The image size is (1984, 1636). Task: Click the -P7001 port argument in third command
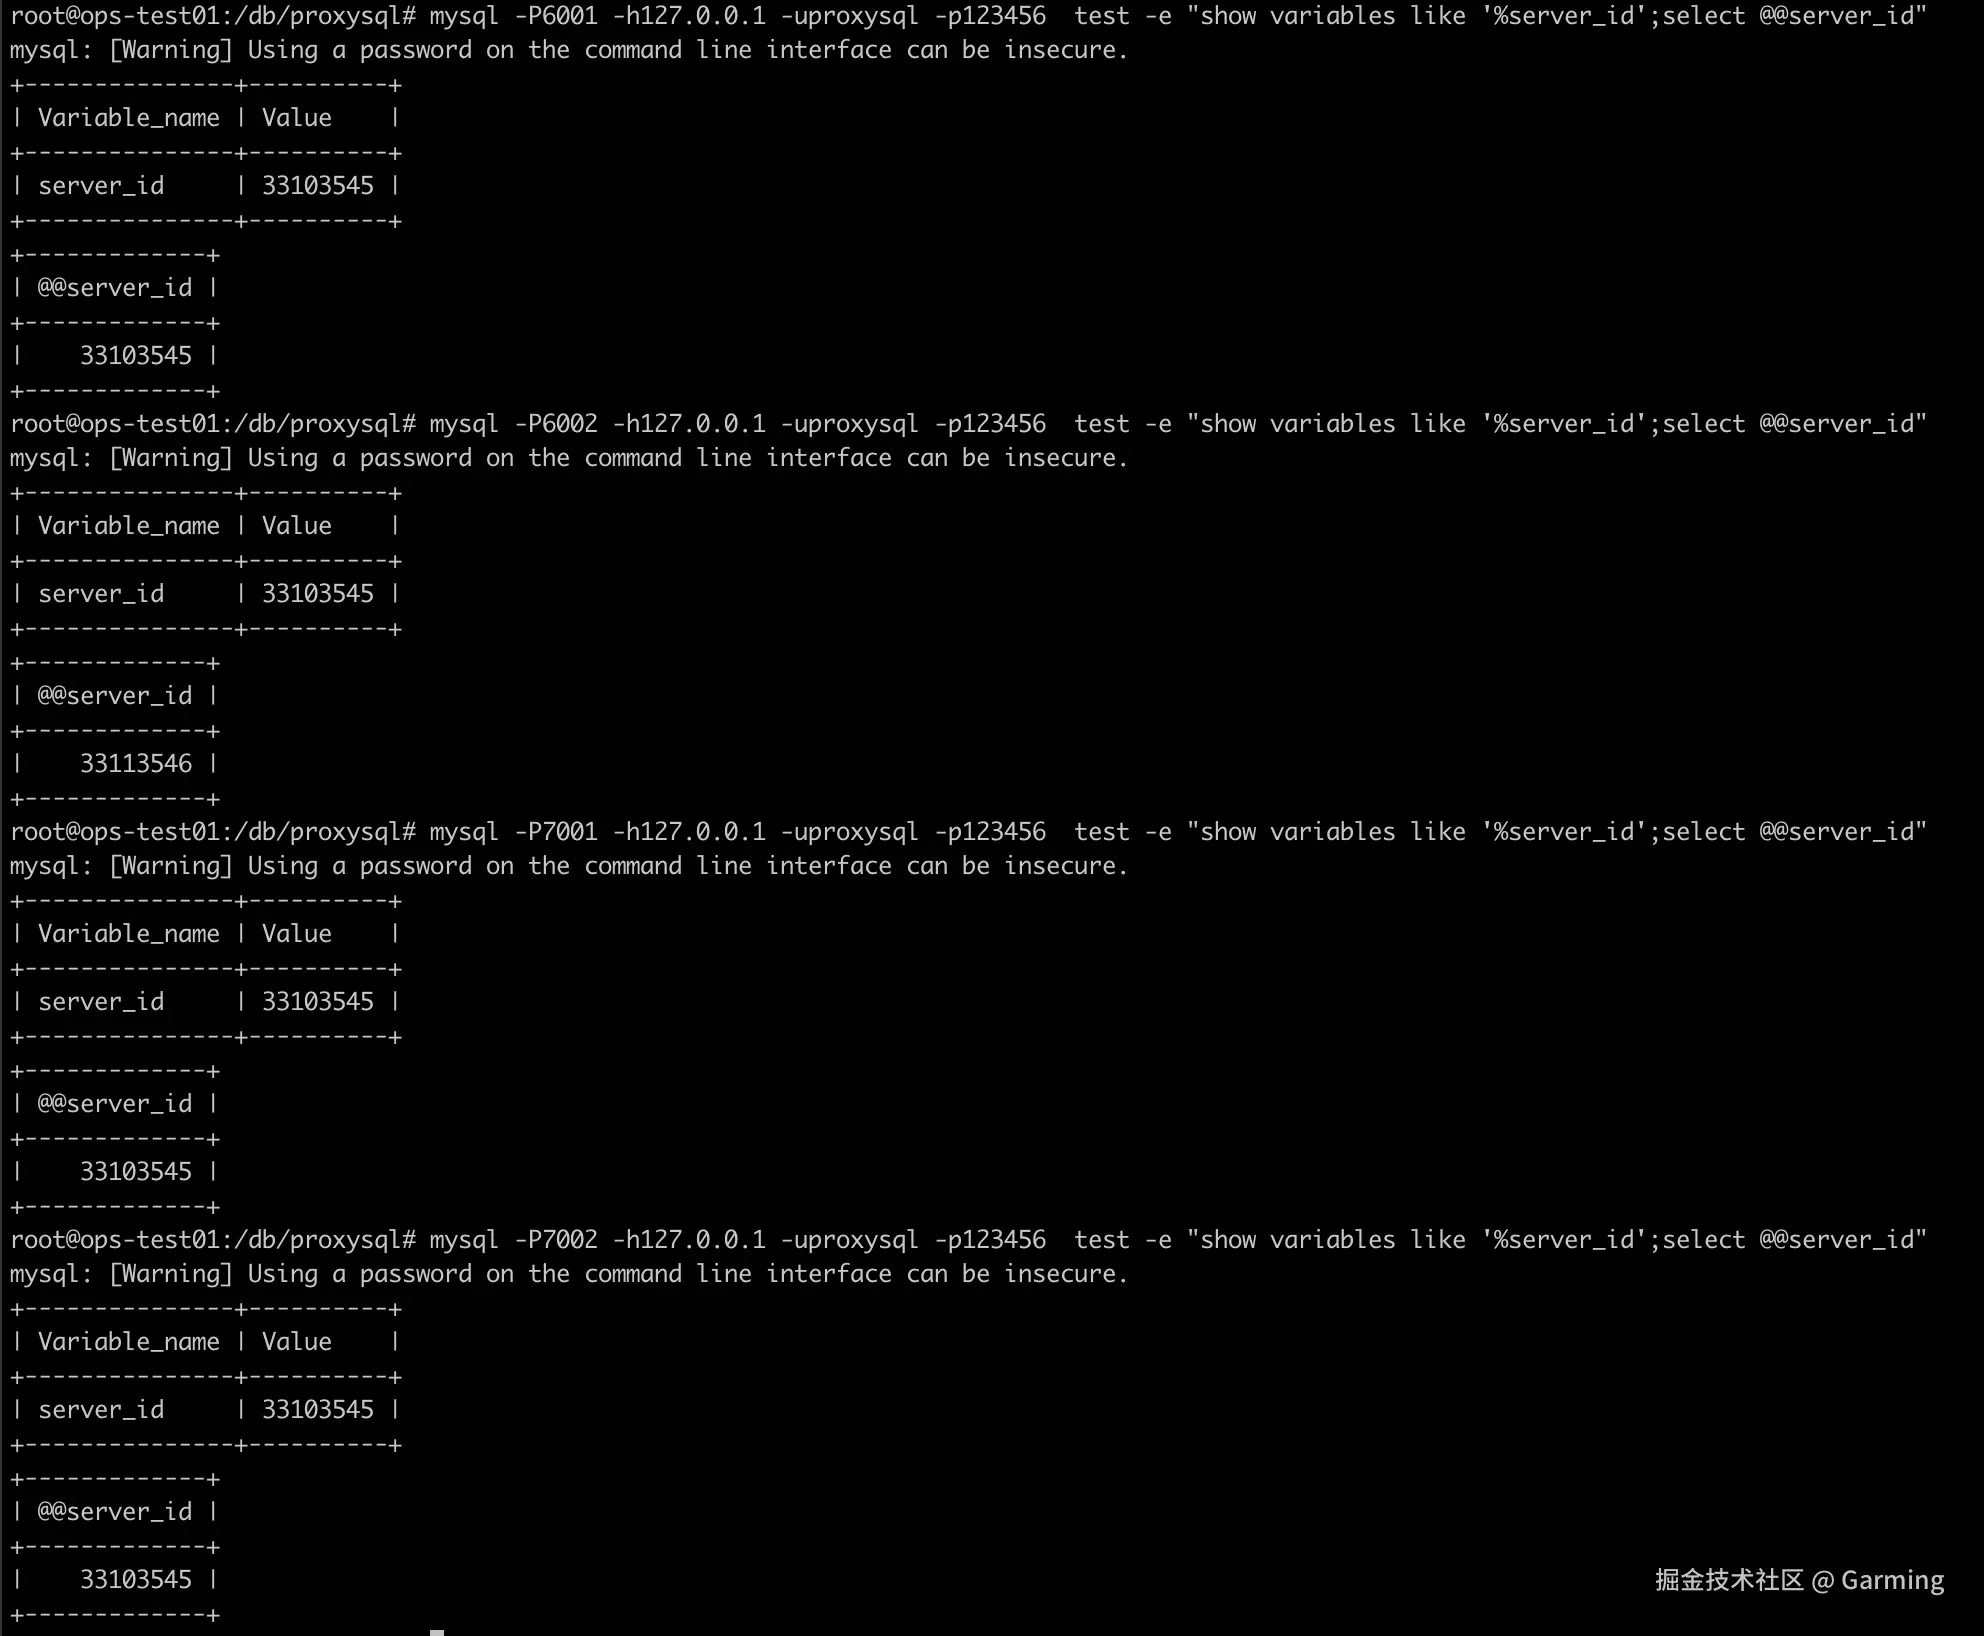coord(556,832)
